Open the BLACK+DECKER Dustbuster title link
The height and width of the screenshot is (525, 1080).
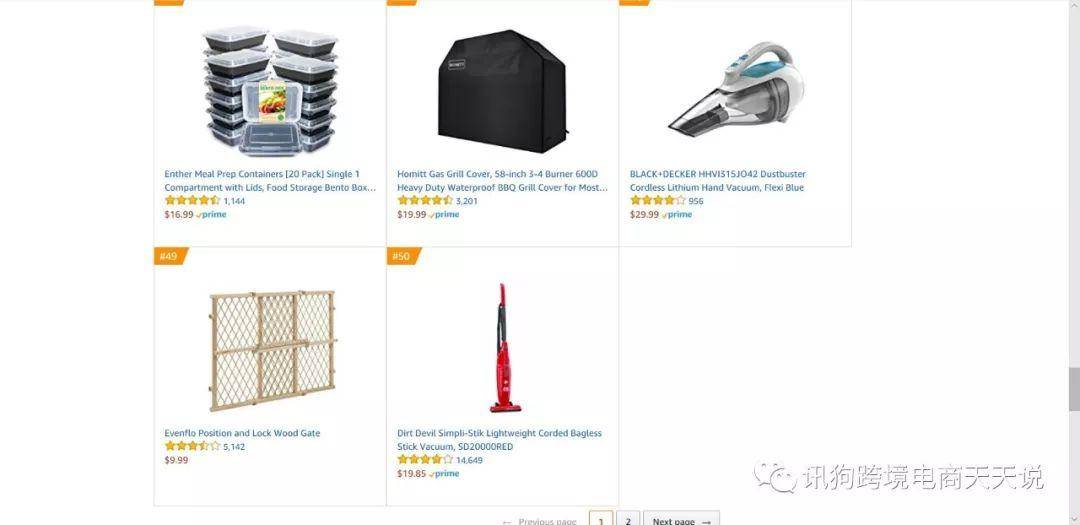click(717, 181)
